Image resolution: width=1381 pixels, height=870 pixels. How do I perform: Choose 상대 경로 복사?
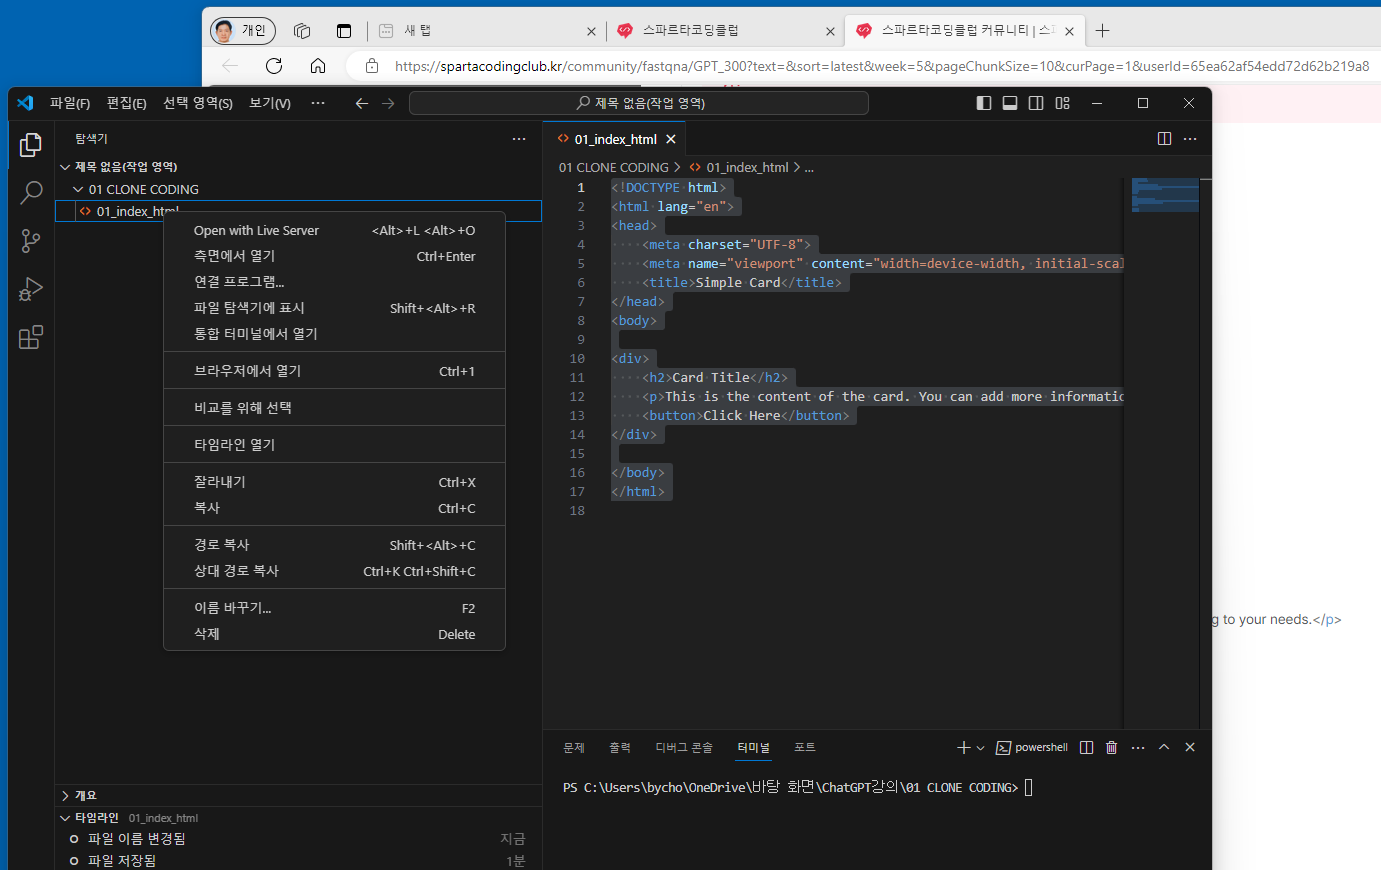(334, 571)
